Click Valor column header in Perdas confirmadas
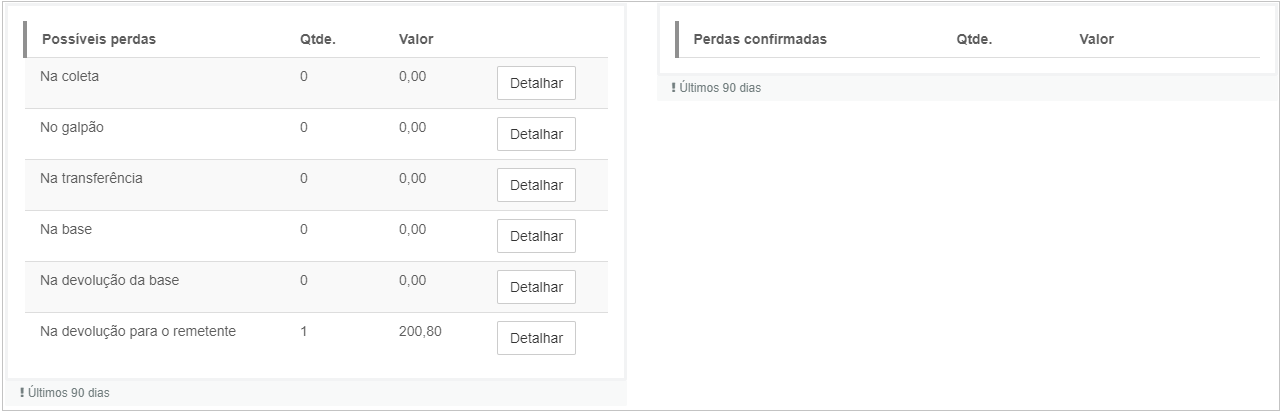Image resolution: width=1284 pixels, height=419 pixels. [x=1097, y=39]
